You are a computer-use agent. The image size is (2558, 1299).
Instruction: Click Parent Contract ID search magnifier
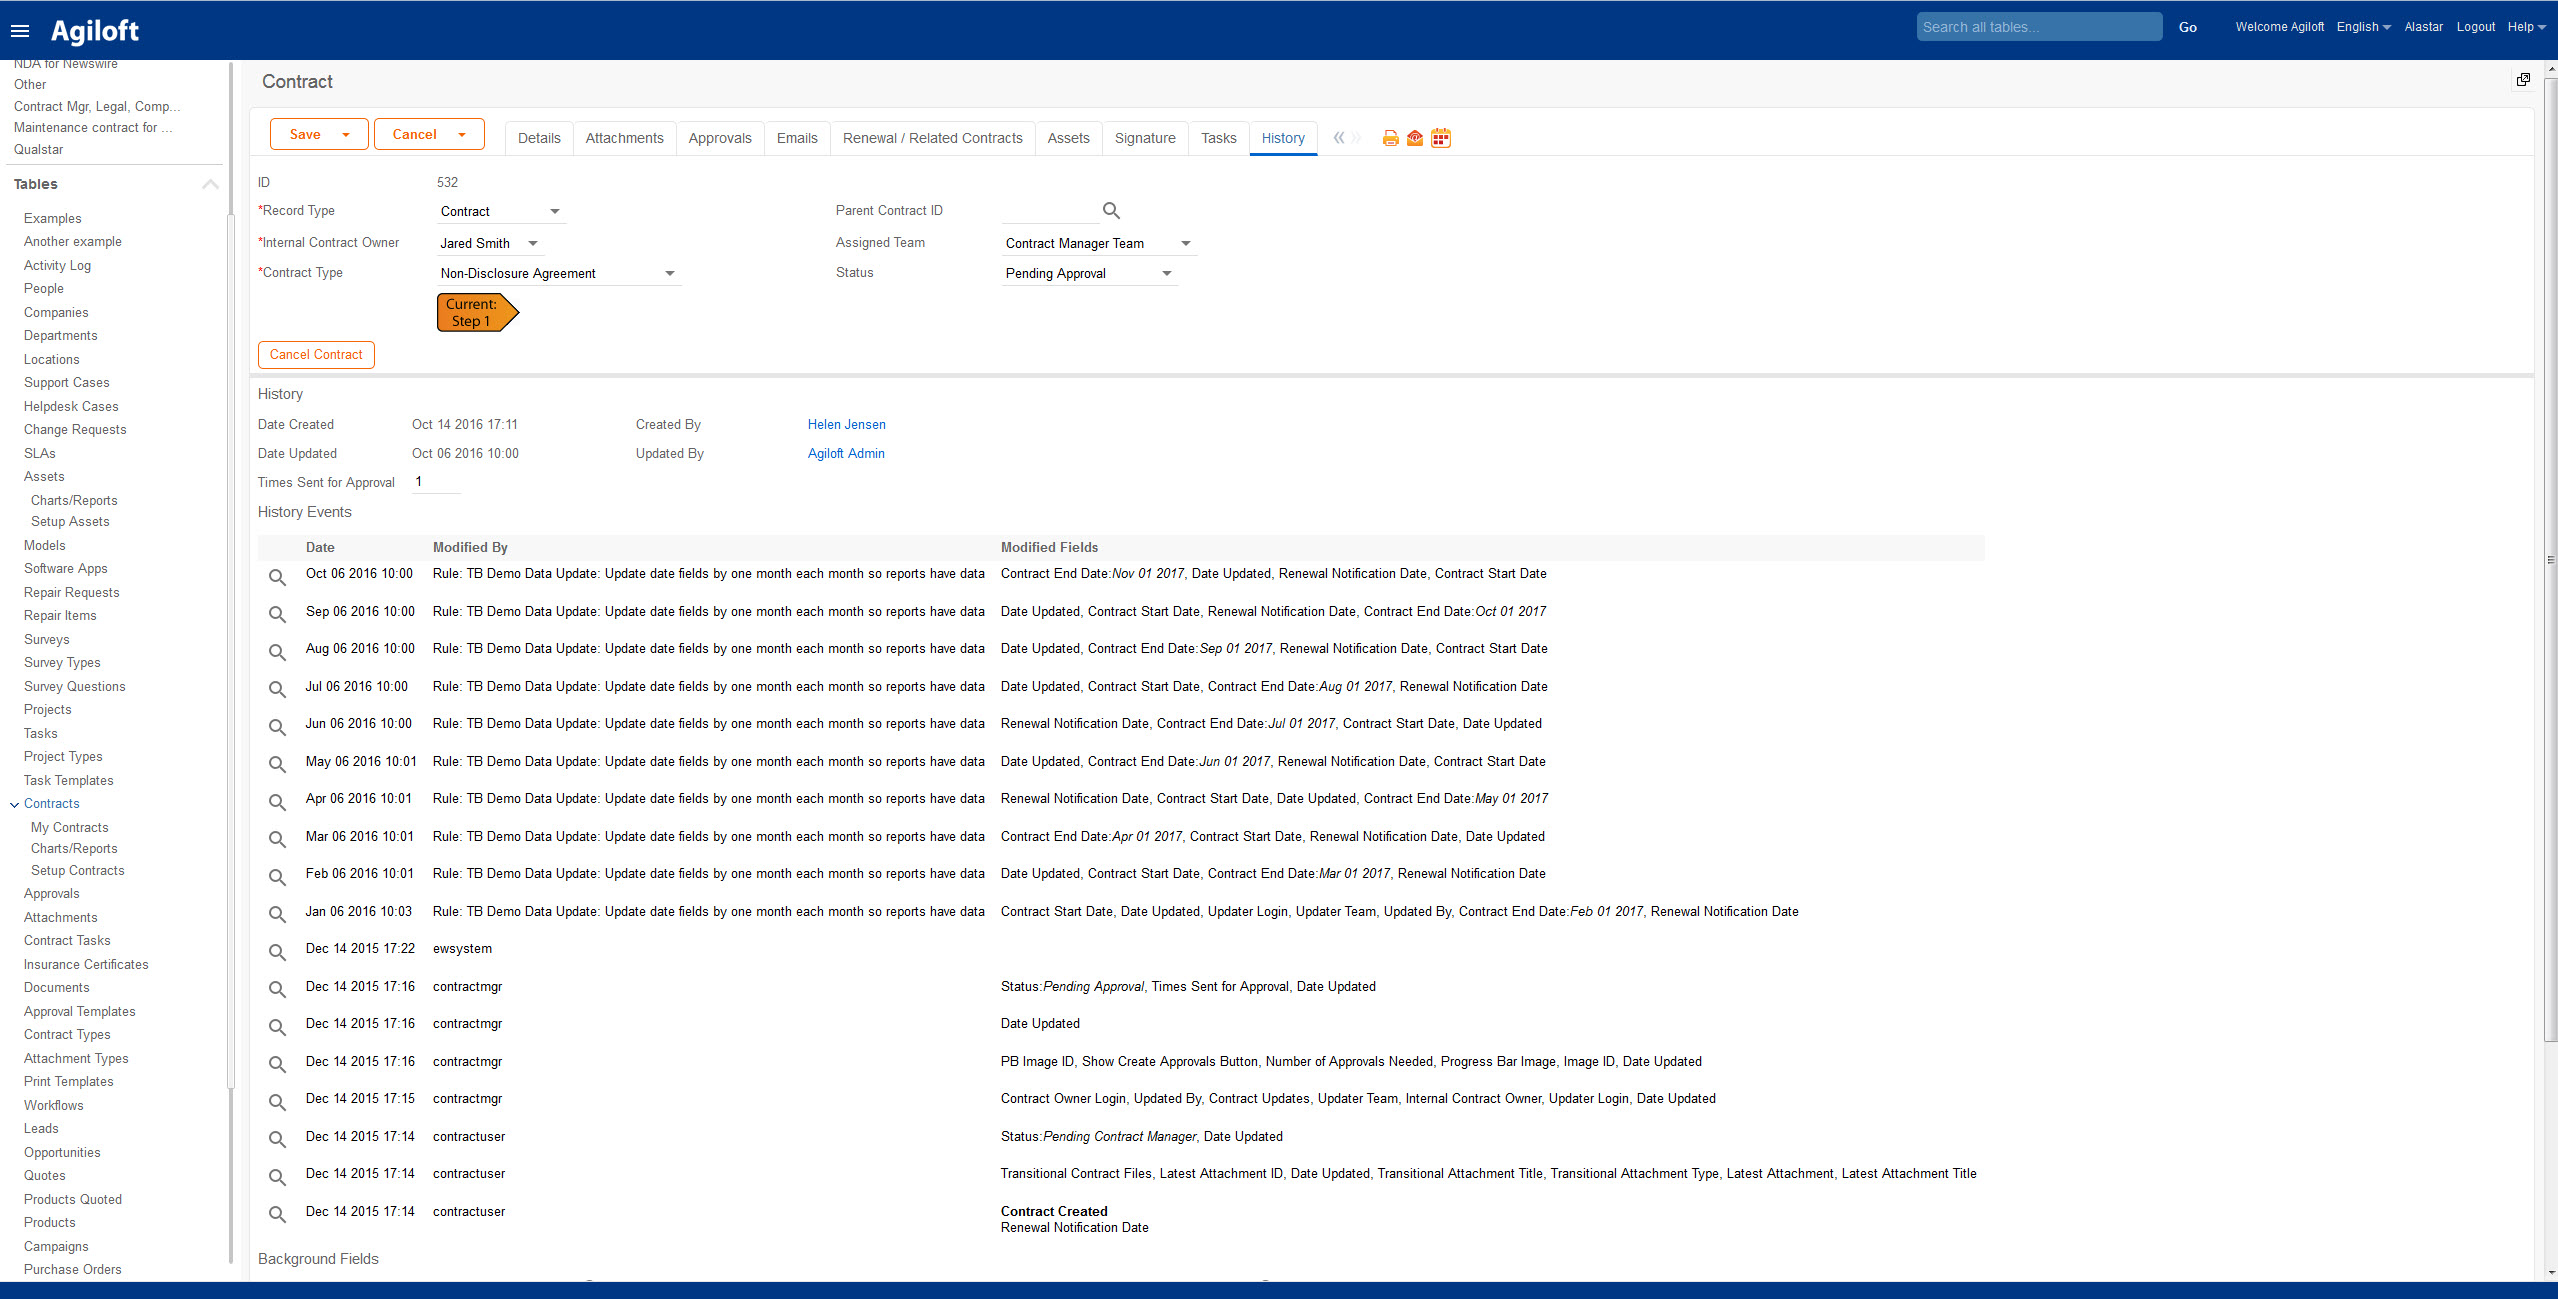1111,211
